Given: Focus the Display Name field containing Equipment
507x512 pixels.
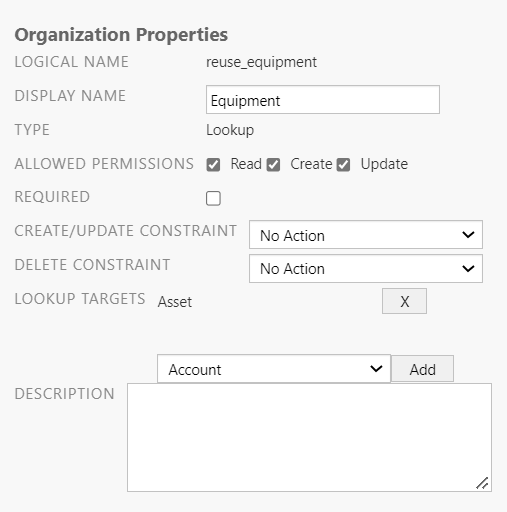Looking at the screenshot, I should [x=323, y=100].
